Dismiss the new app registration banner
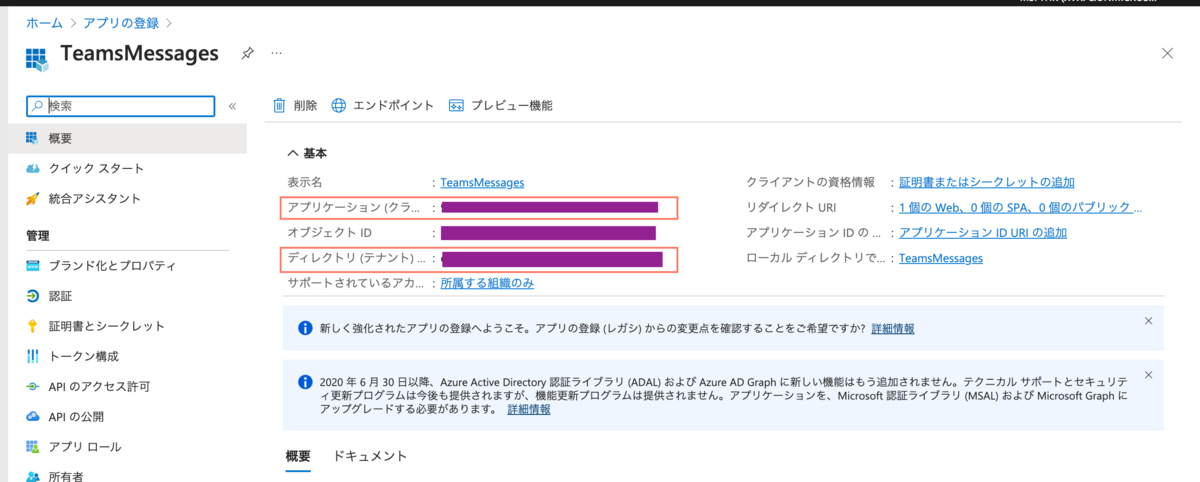This screenshot has height=482, width=1200. tap(1148, 321)
